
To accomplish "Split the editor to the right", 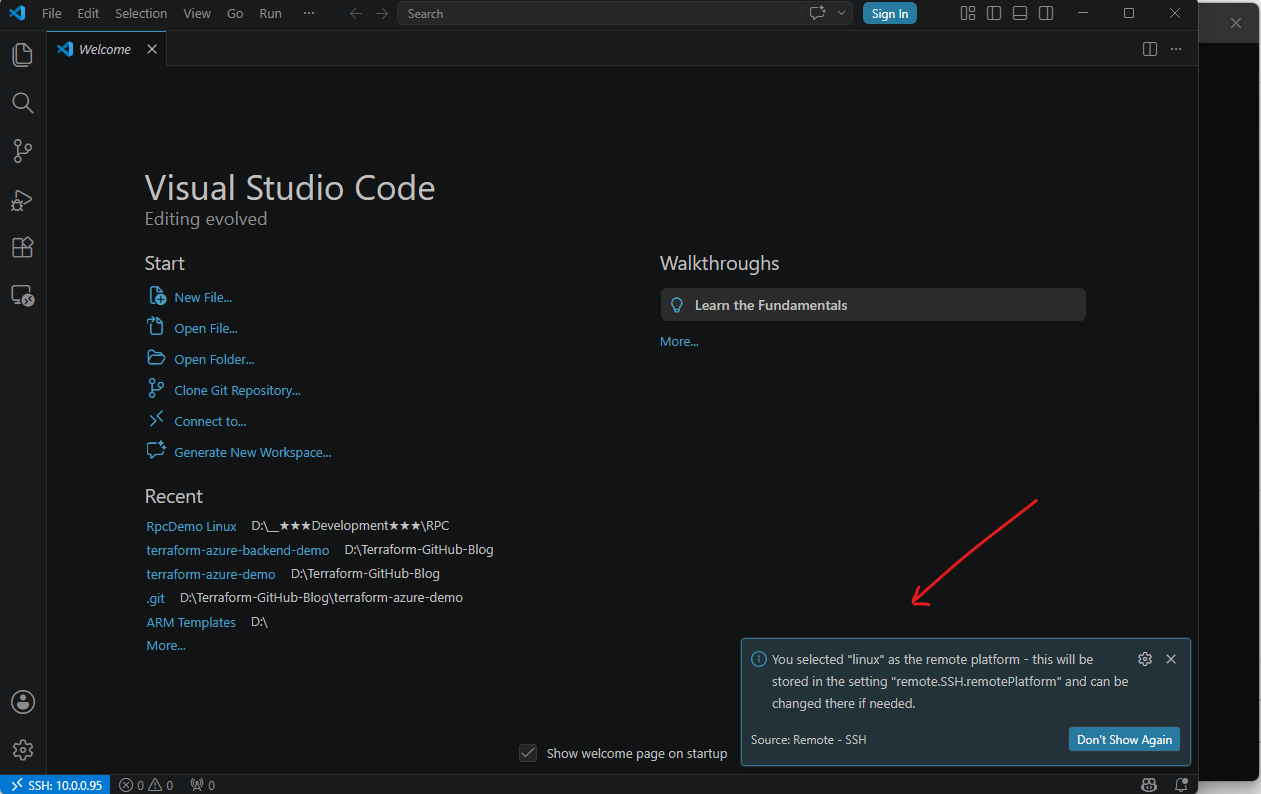I will coord(1150,49).
